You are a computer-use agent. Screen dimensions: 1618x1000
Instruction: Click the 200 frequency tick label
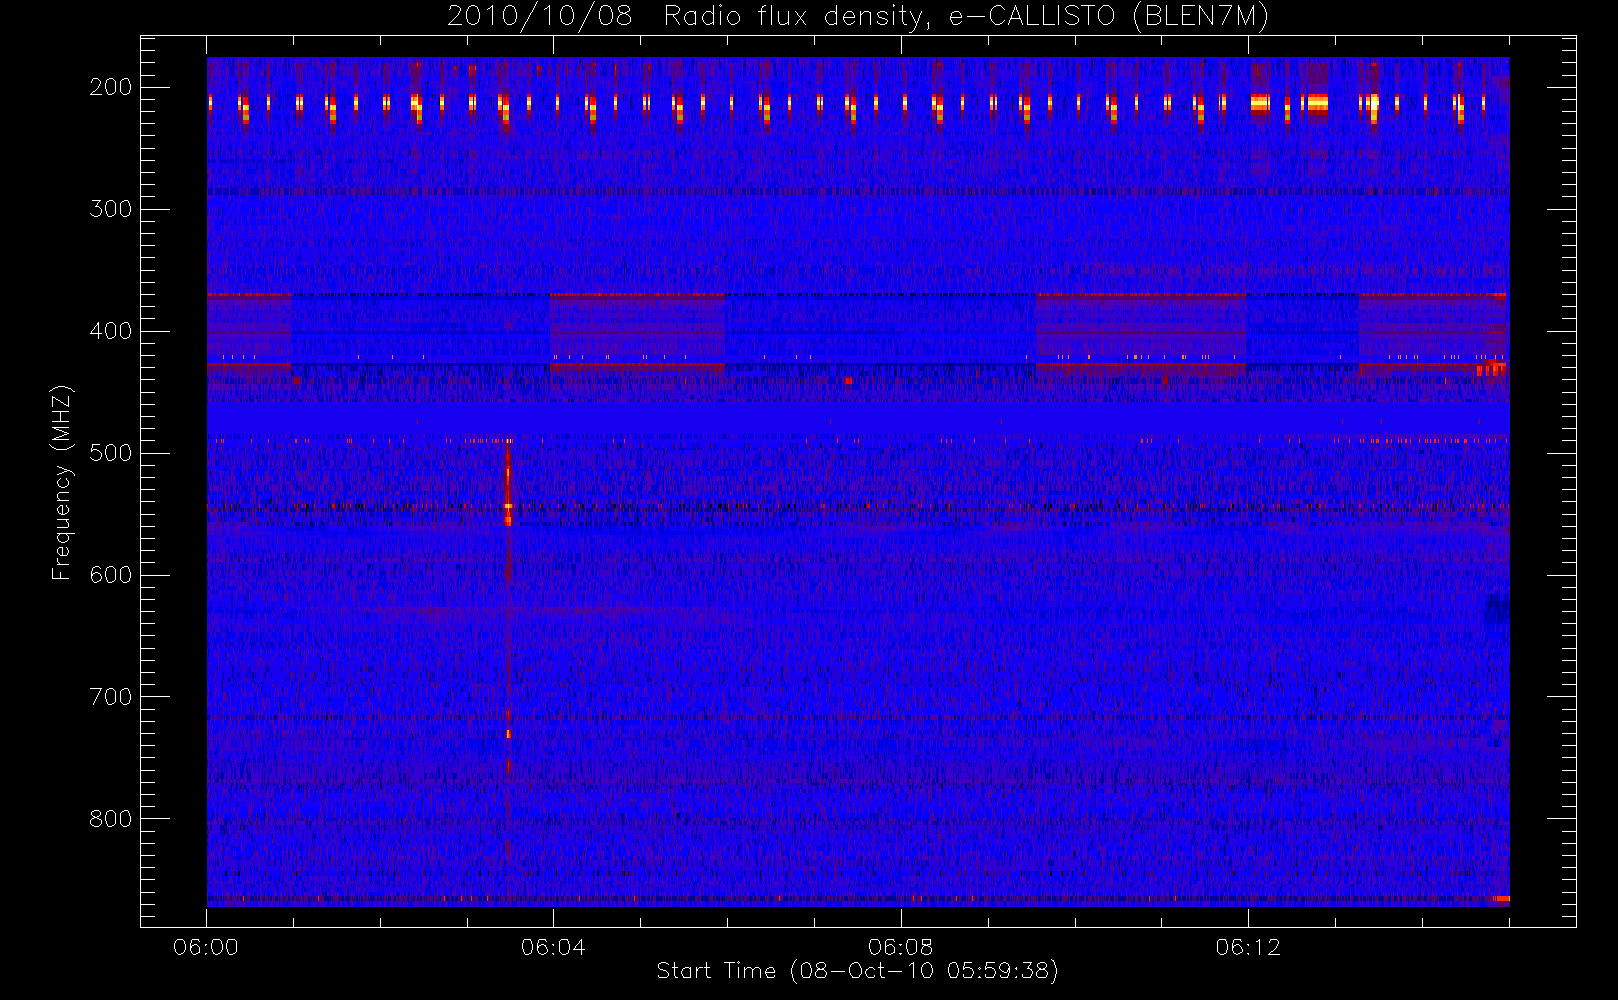click(x=111, y=87)
